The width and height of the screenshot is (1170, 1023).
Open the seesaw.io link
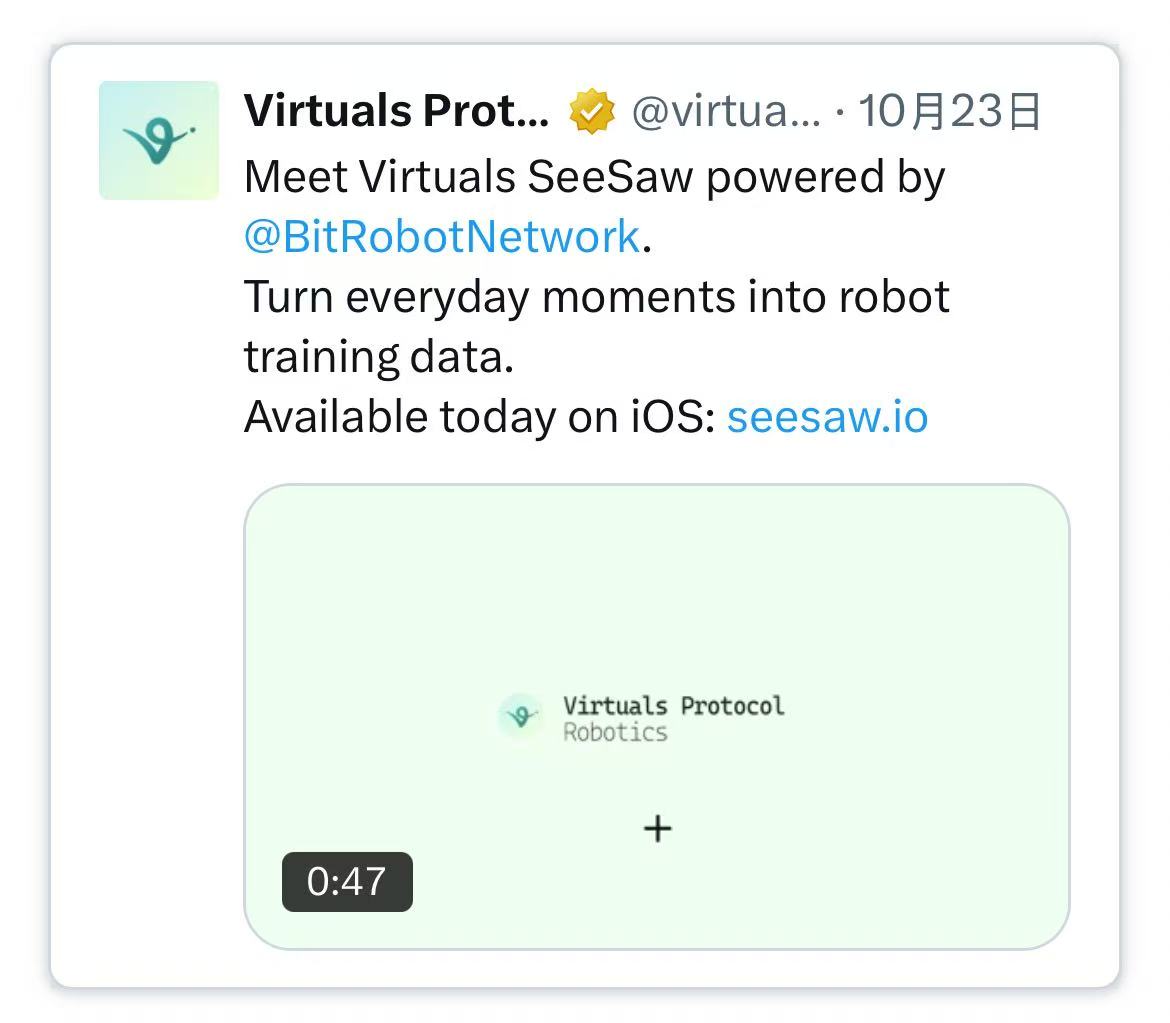tap(827, 416)
